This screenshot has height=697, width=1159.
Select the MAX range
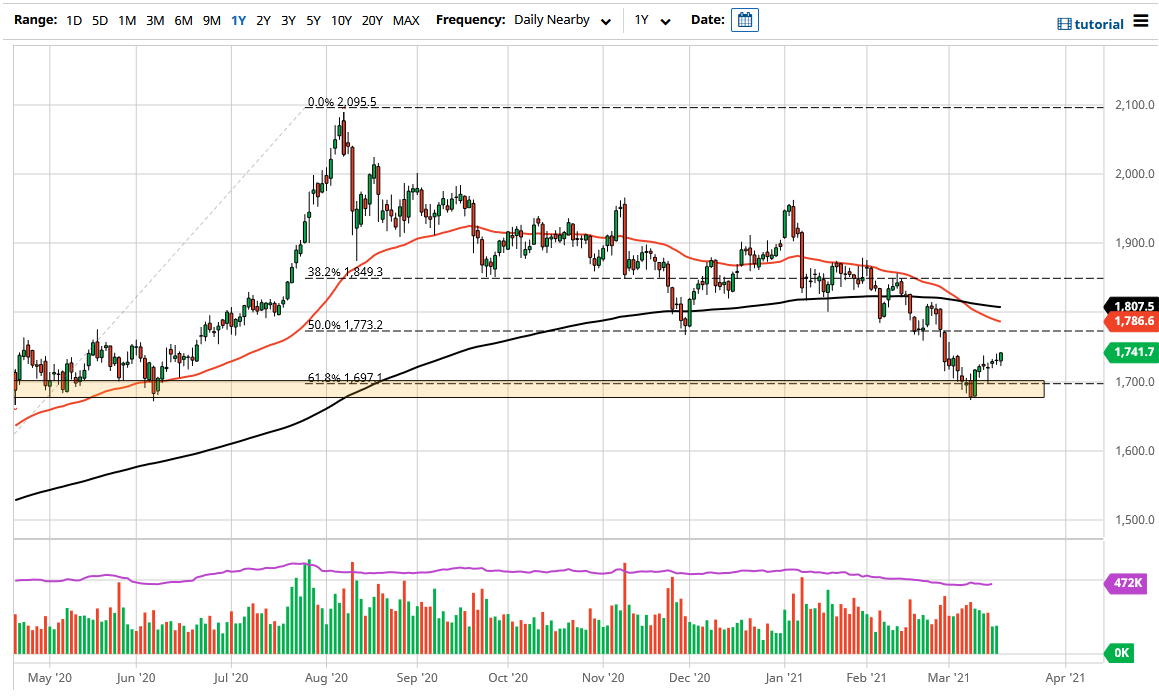click(x=406, y=21)
